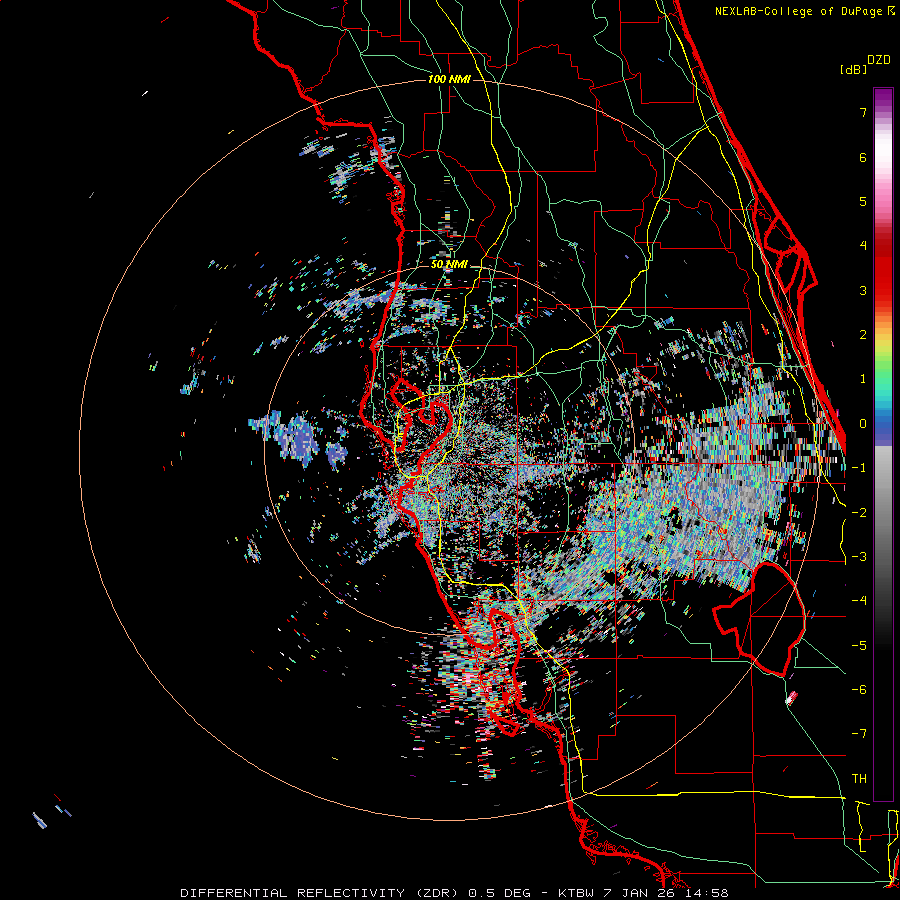Click the '4' value on color scale
Viewport: 900px width, 900px height.
(863, 246)
